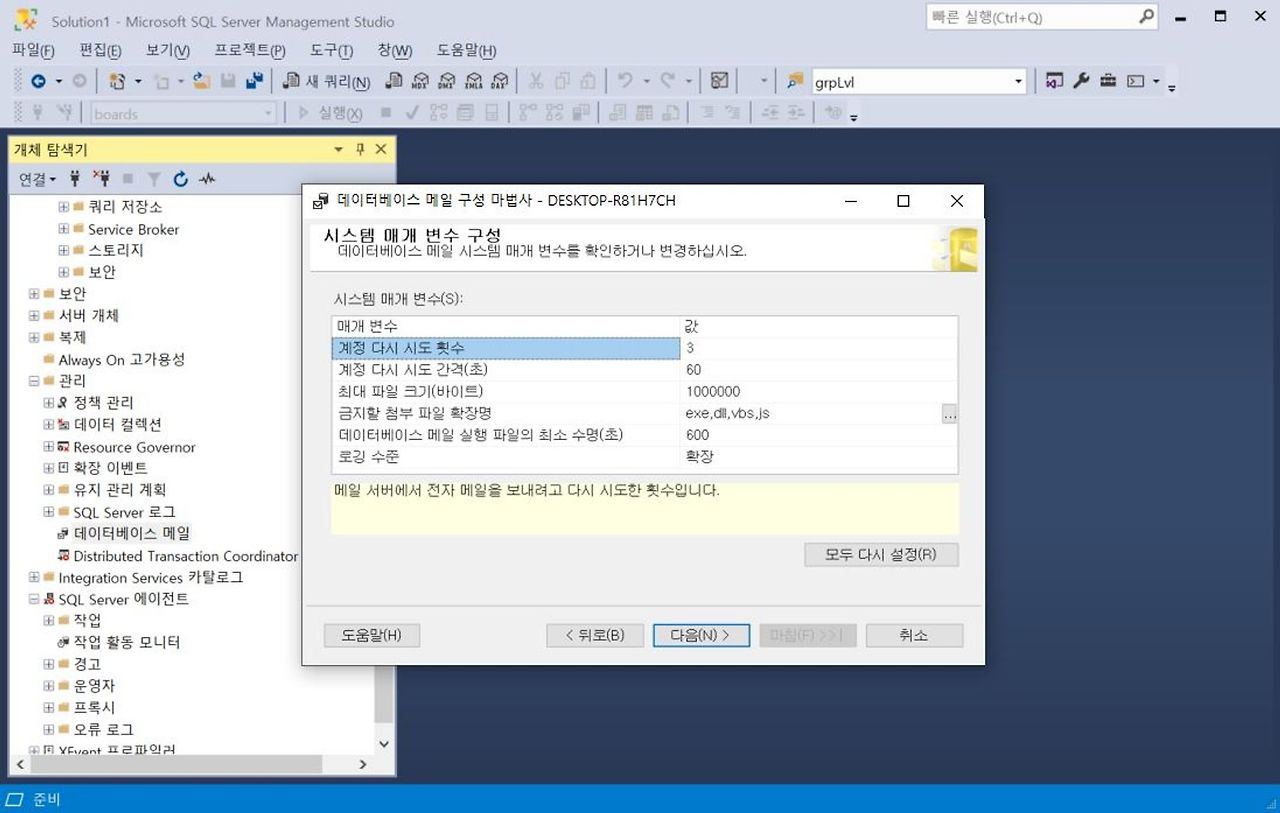1280x813 pixels.
Task: Click the XMLA query icon
Action: [x=474, y=82]
